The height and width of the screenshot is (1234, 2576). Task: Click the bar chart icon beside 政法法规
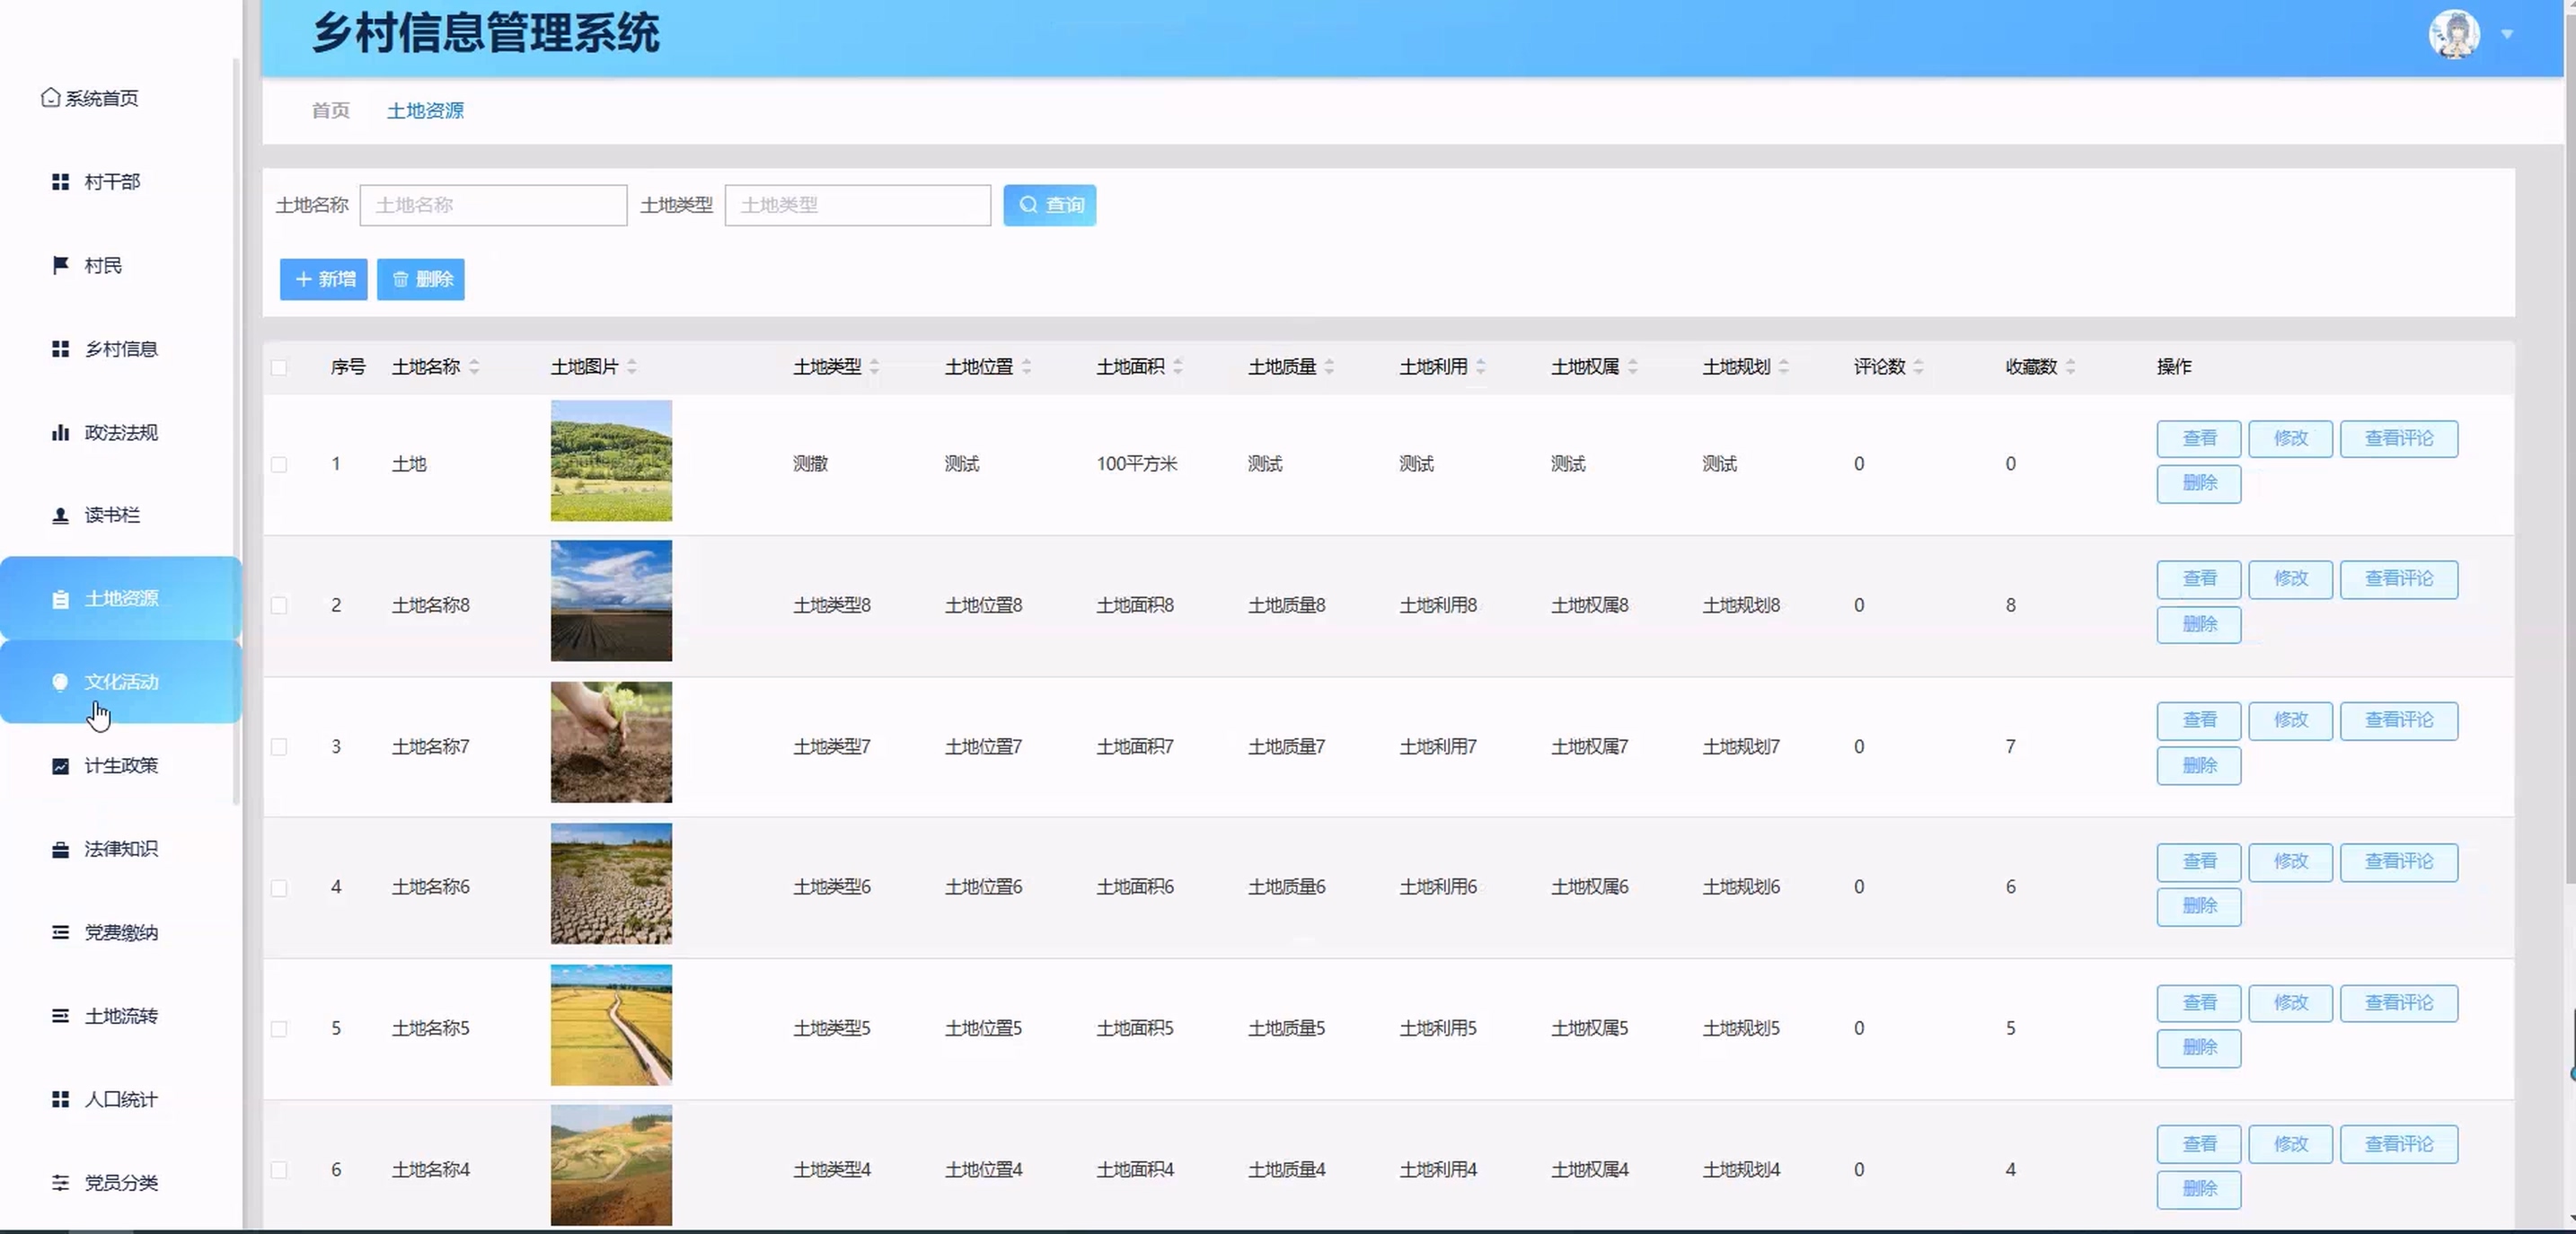tap(60, 432)
